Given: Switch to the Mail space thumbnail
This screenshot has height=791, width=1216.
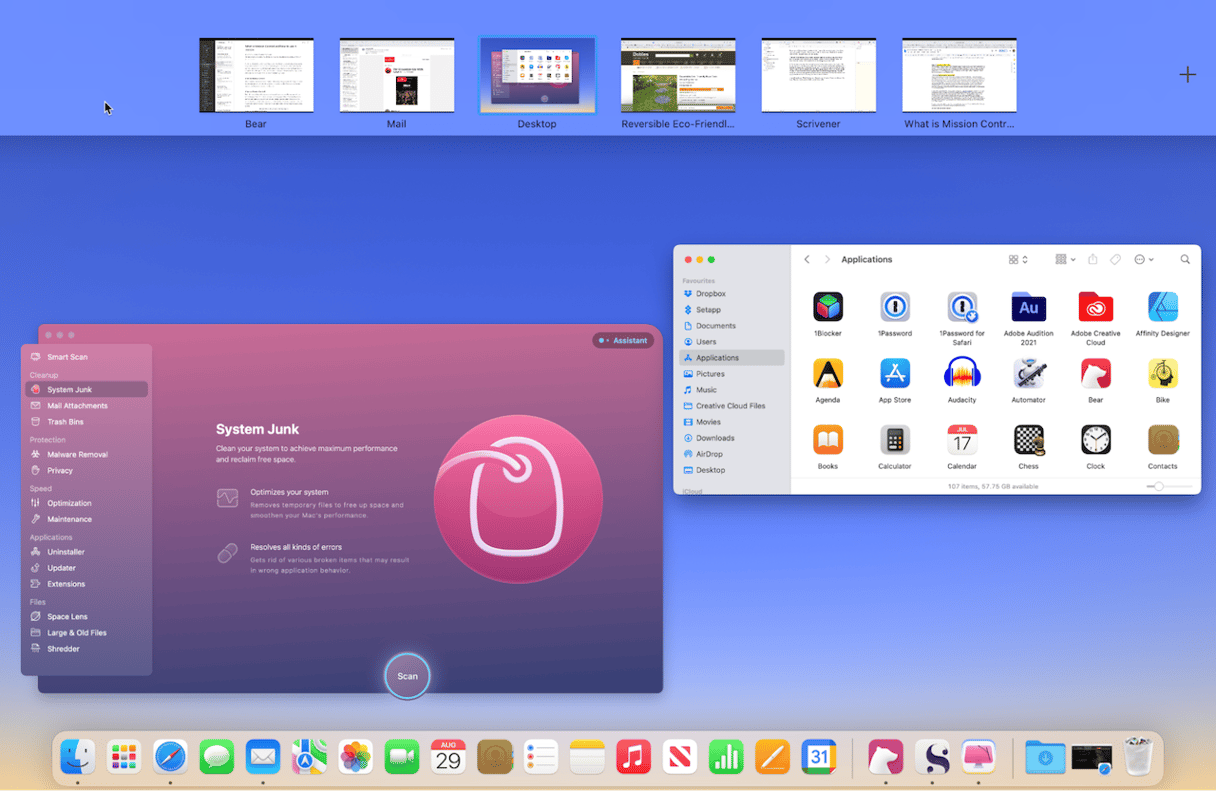Looking at the screenshot, I should pyautogui.click(x=397, y=76).
